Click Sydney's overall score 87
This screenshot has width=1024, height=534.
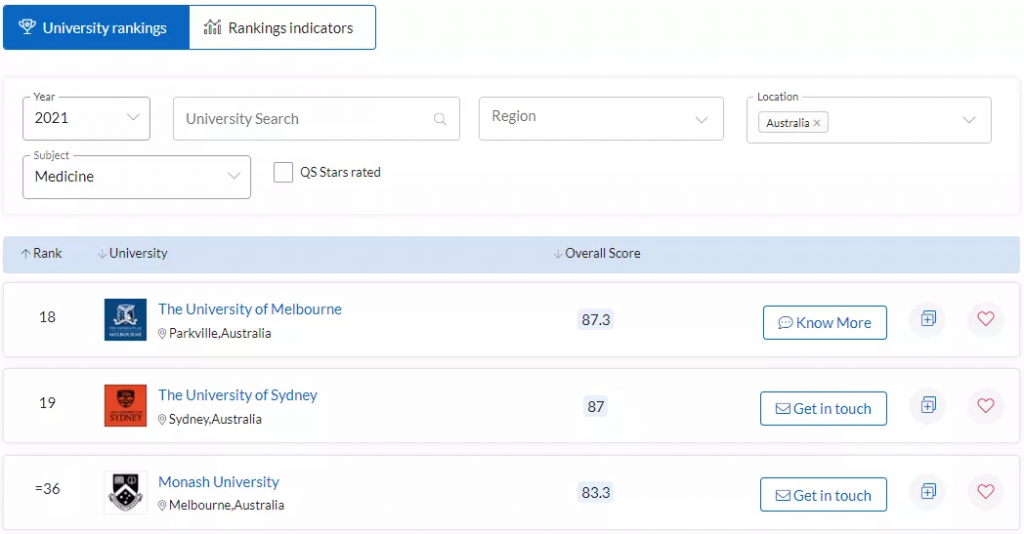click(596, 406)
